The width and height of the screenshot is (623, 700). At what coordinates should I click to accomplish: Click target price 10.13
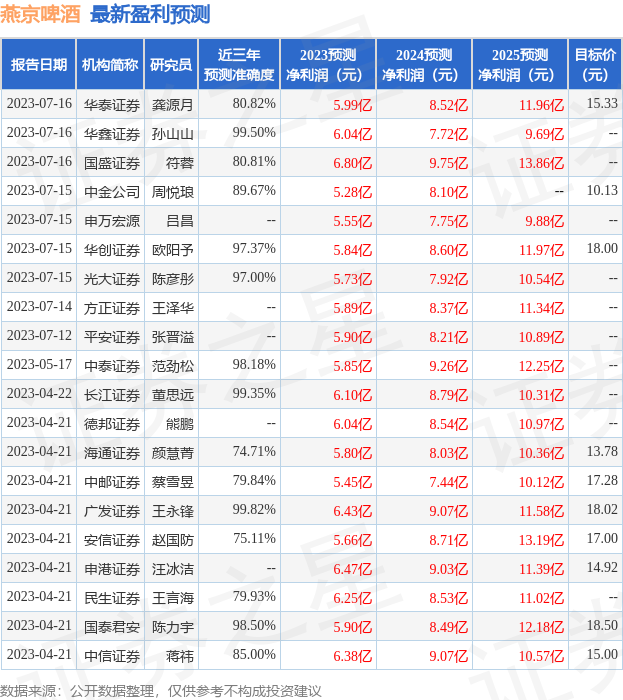click(x=602, y=191)
